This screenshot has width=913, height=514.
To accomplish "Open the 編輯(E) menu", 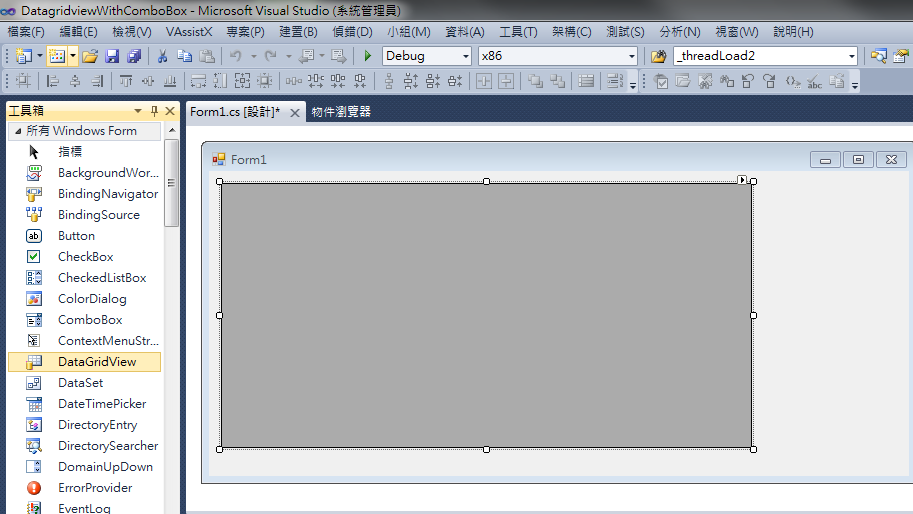I will [78, 32].
